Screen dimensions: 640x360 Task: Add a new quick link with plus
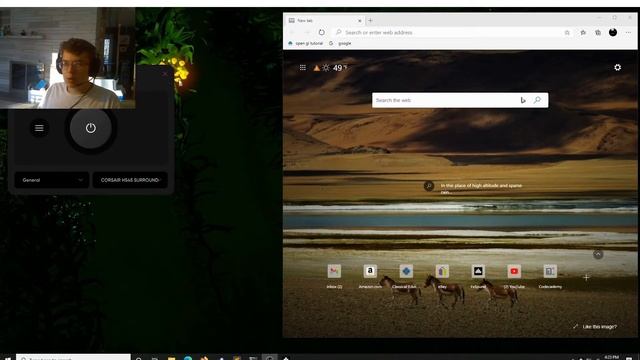pos(586,278)
